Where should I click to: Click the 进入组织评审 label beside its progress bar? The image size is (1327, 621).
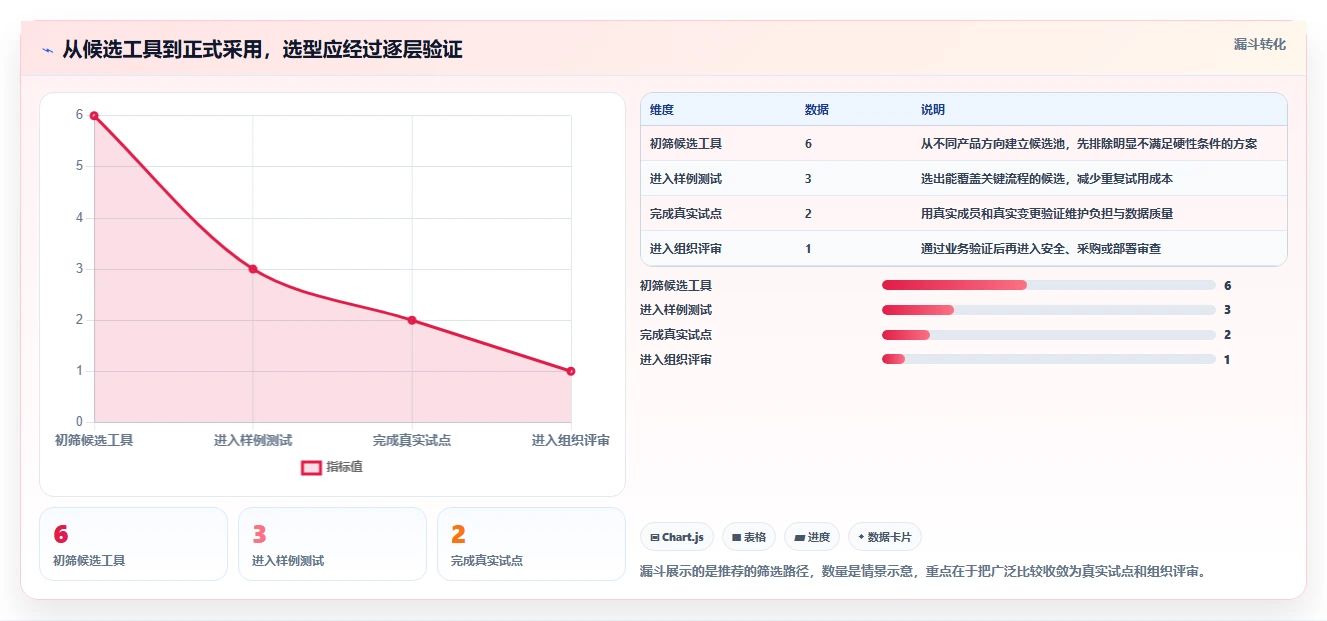click(x=676, y=359)
